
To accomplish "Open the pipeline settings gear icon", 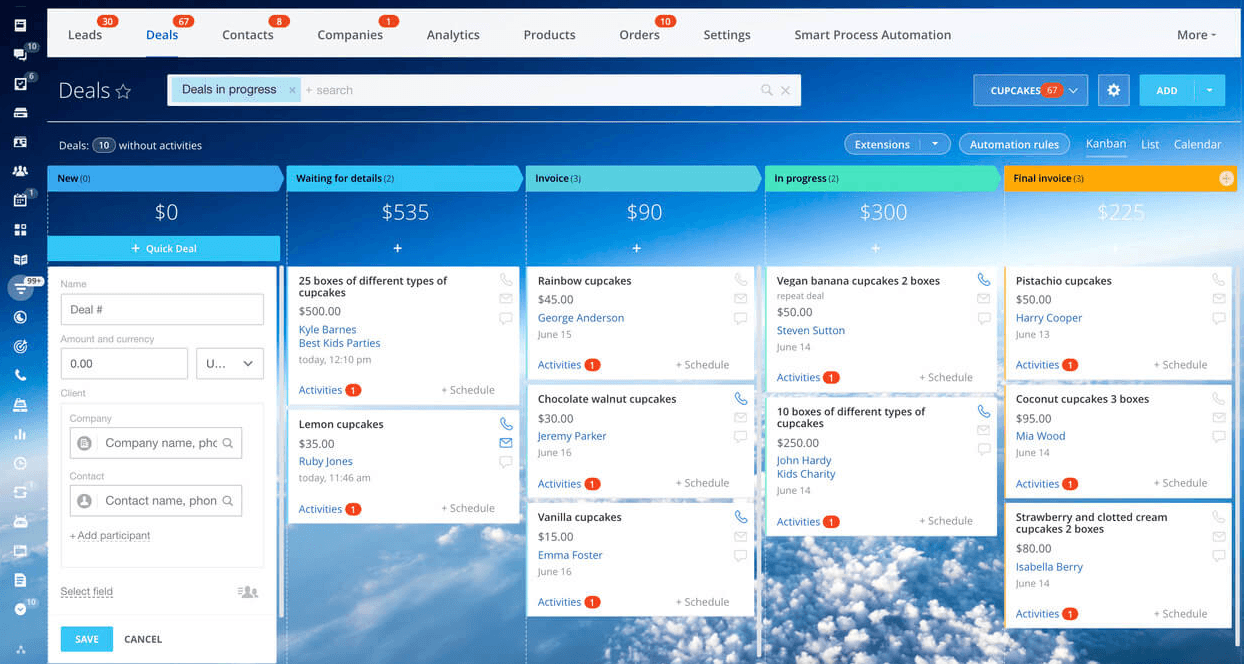I will coord(1113,90).
